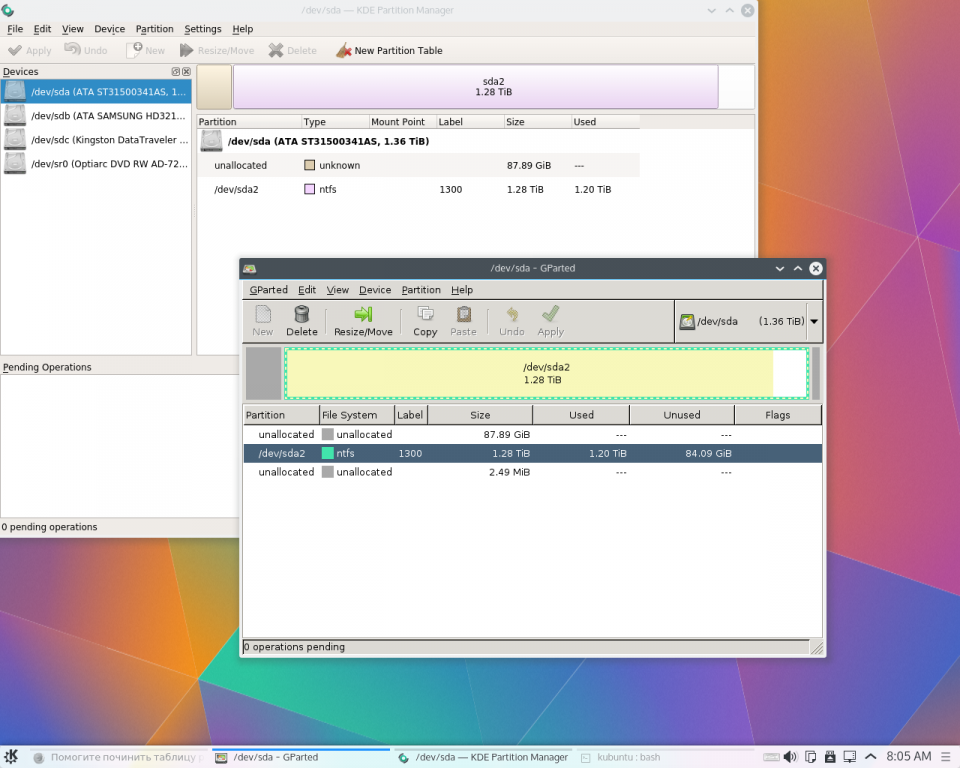Select /dev/sdc Kingston DataTraveler device

[96, 140]
